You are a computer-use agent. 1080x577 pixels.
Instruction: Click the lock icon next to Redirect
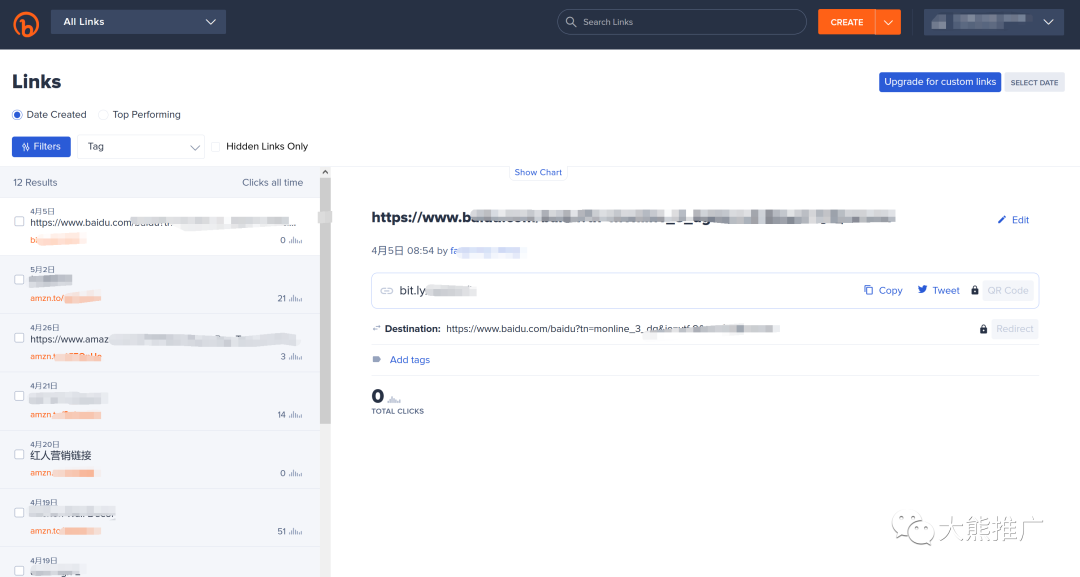click(x=984, y=329)
